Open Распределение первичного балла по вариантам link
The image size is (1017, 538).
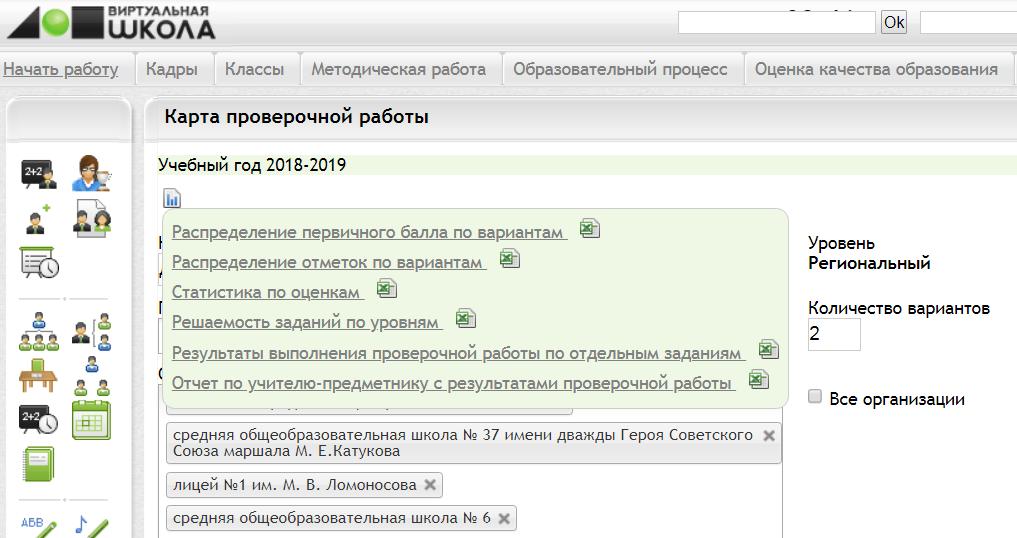tap(368, 232)
